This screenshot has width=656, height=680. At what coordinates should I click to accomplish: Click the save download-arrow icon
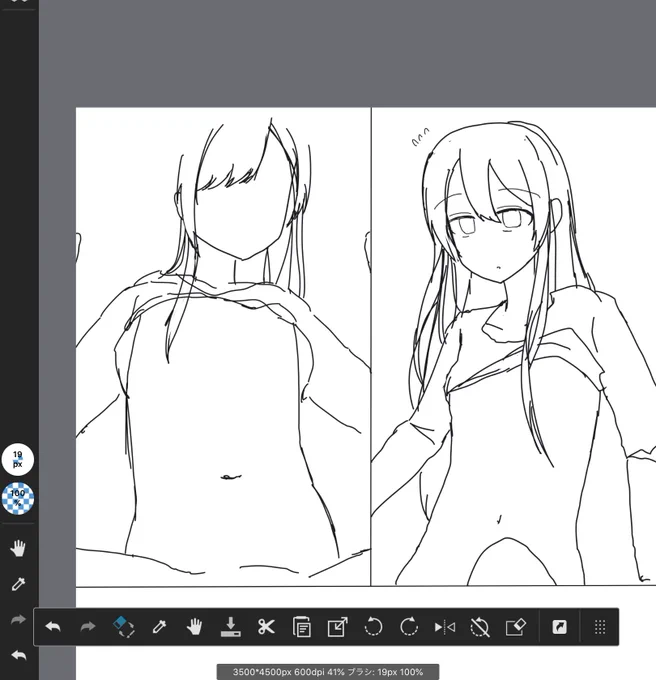231,627
